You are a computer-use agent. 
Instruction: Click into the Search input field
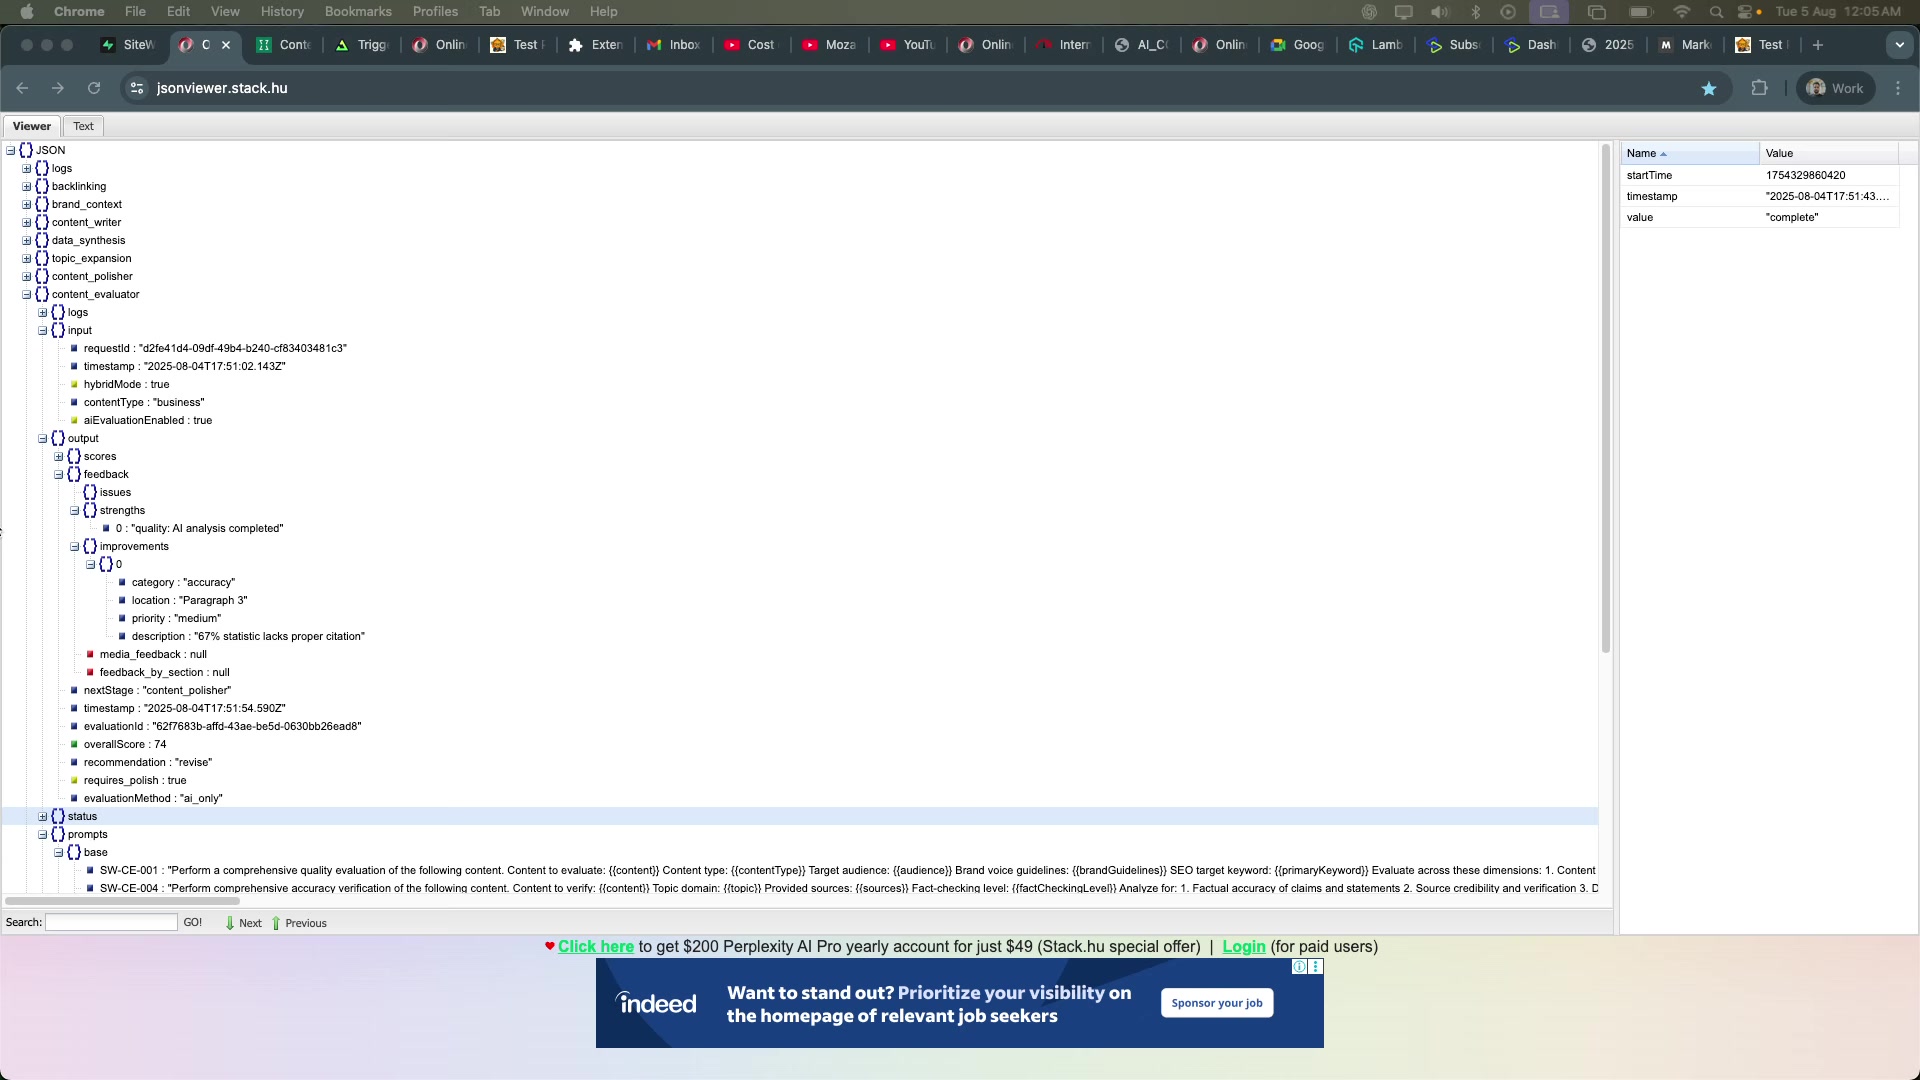tap(111, 922)
